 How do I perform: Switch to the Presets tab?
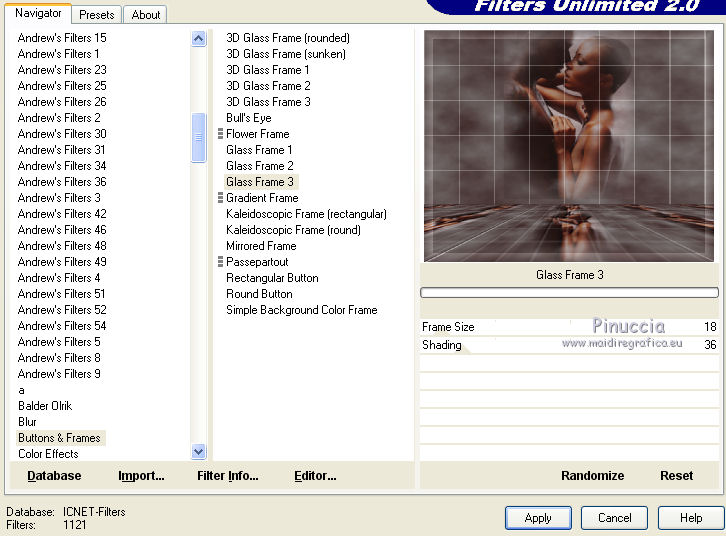pyautogui.click(x=96, y=15)
